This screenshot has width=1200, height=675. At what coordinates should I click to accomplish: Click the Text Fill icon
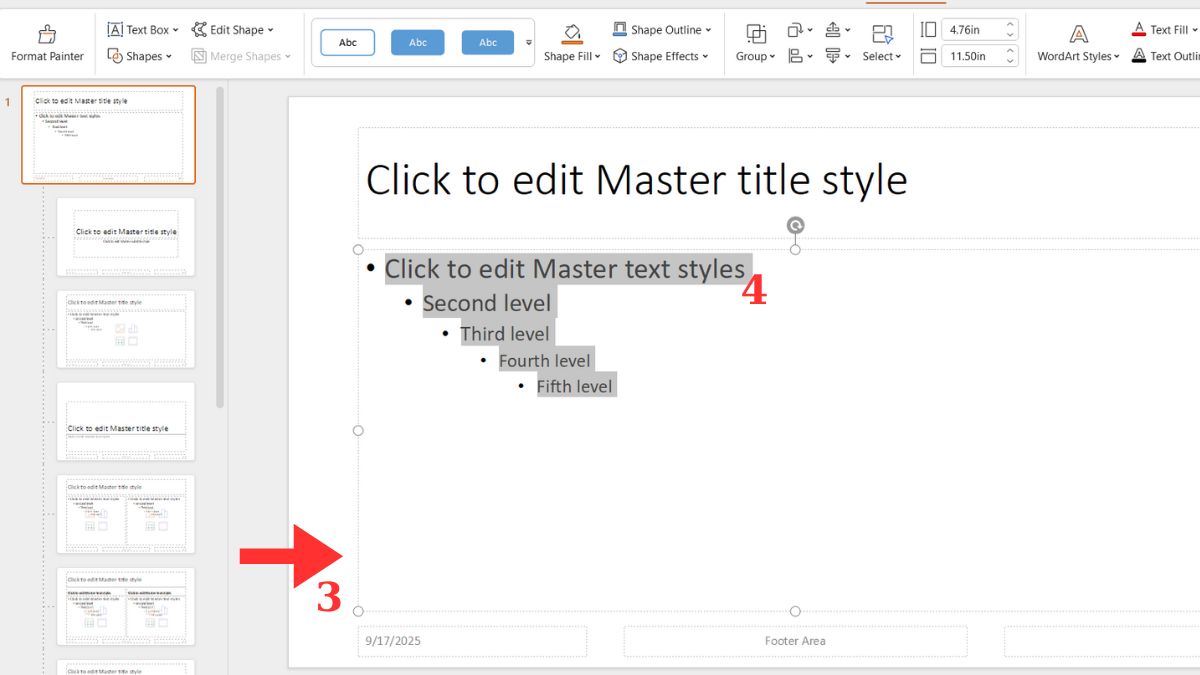[x=1138, y=30]
